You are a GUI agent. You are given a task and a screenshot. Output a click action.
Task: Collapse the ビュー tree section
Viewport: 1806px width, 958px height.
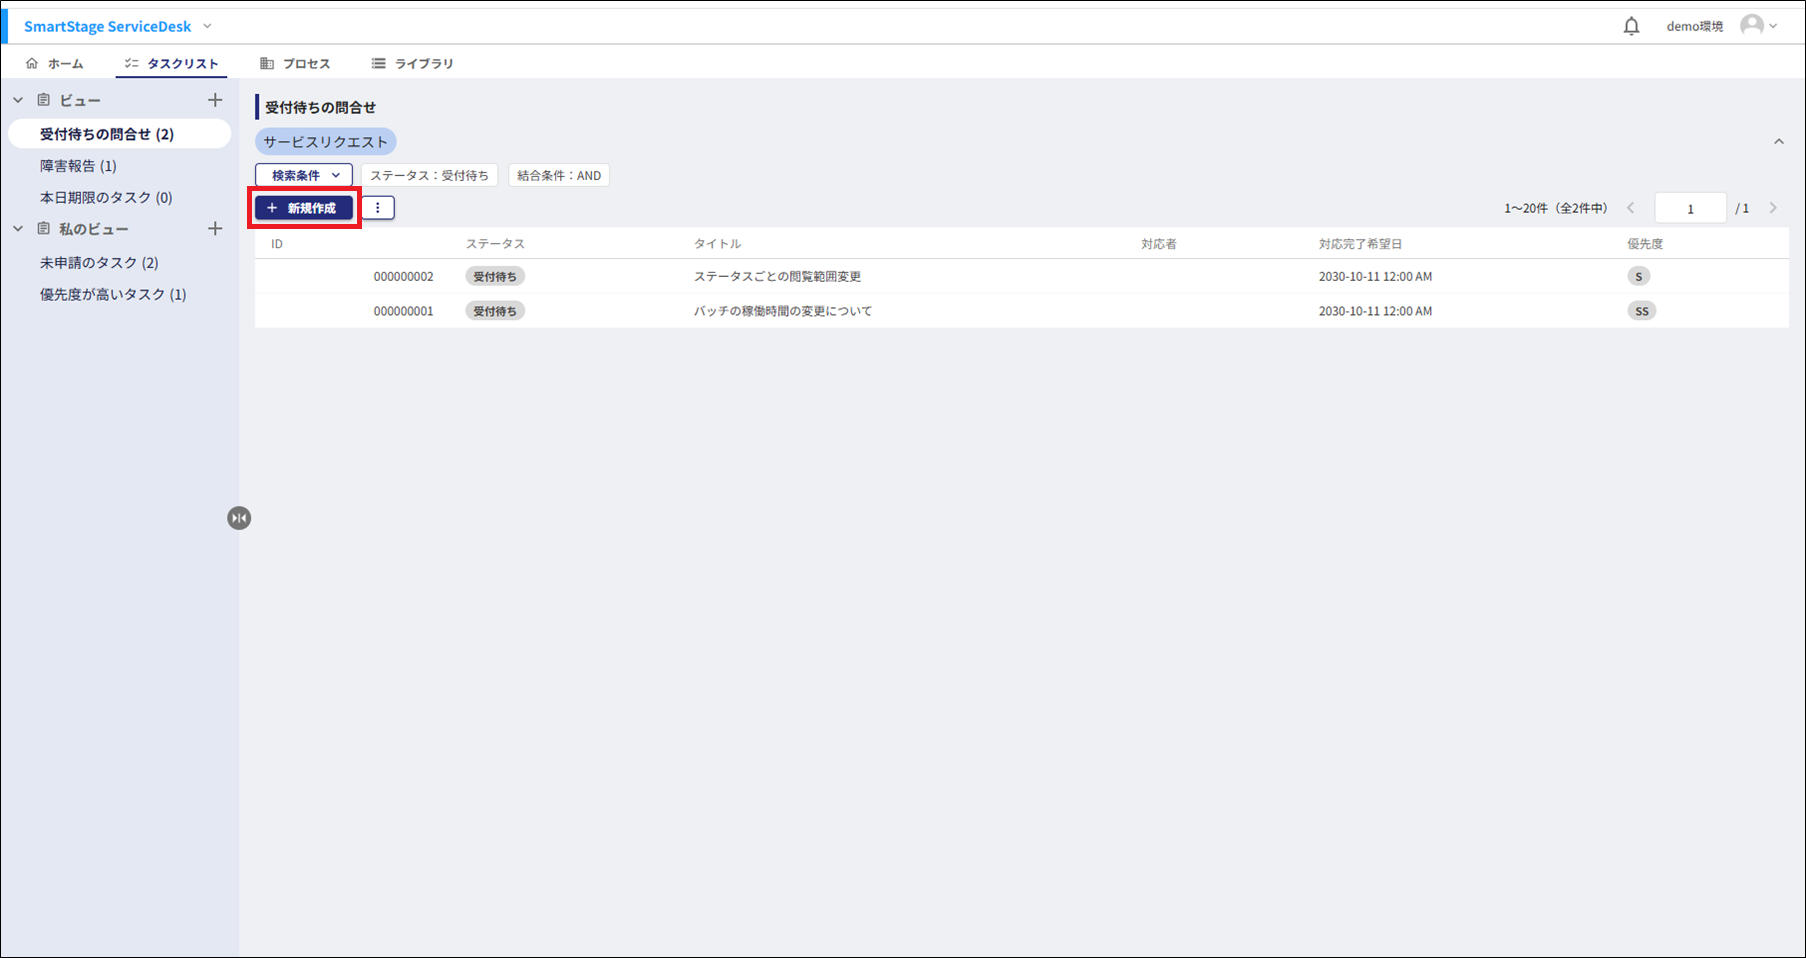tap(18, 100)
